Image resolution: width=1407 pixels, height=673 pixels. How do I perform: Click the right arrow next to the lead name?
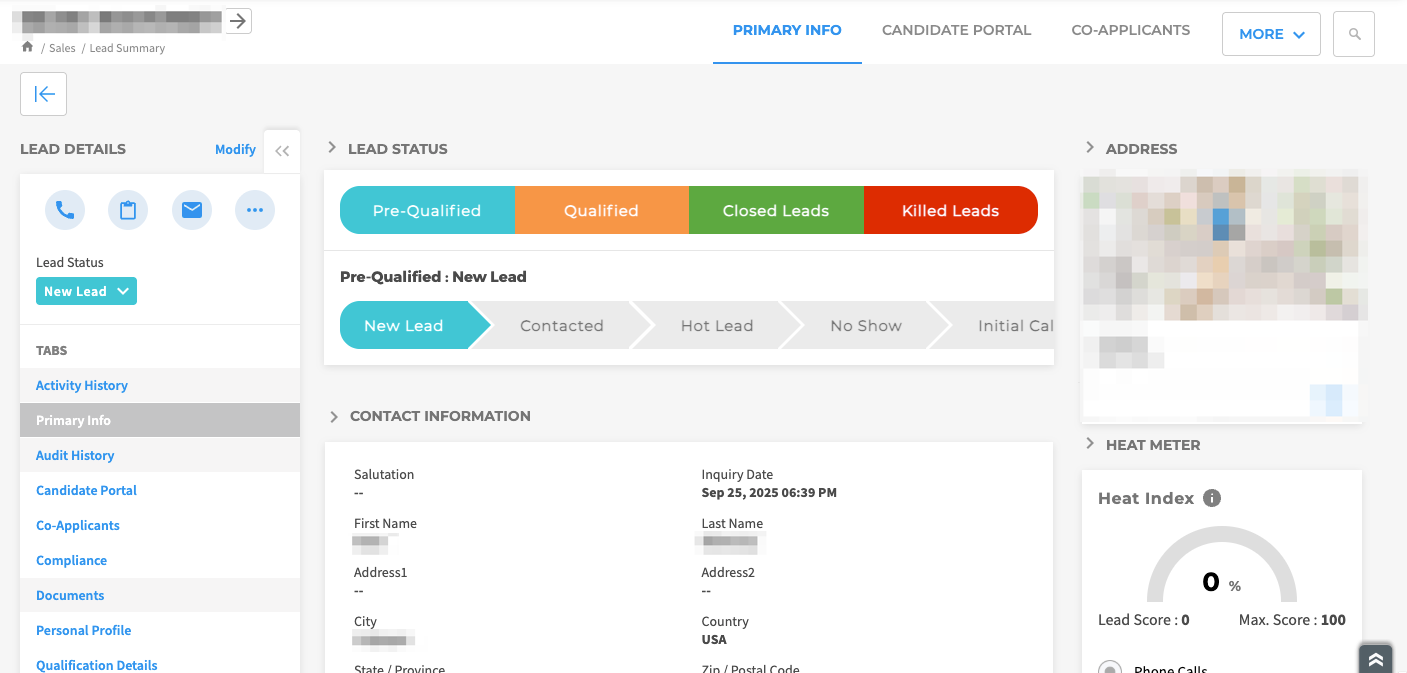[238, 20]
